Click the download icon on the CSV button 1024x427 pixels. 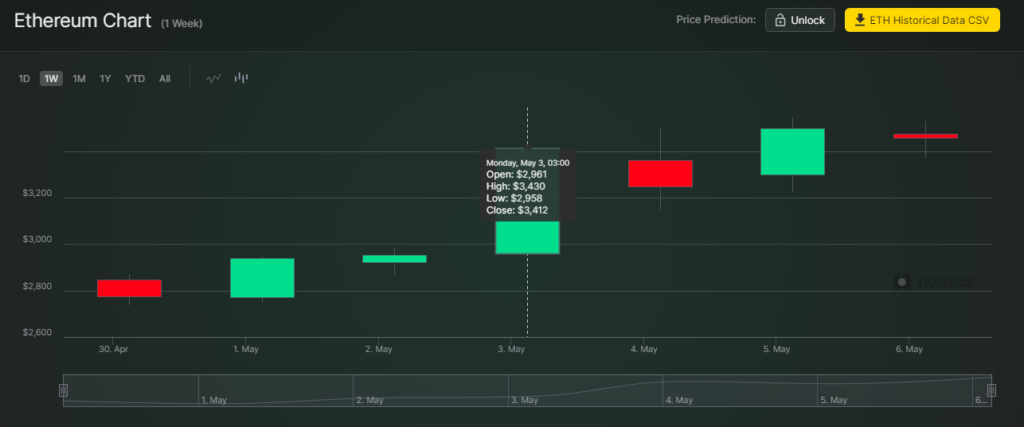(860, 20)
